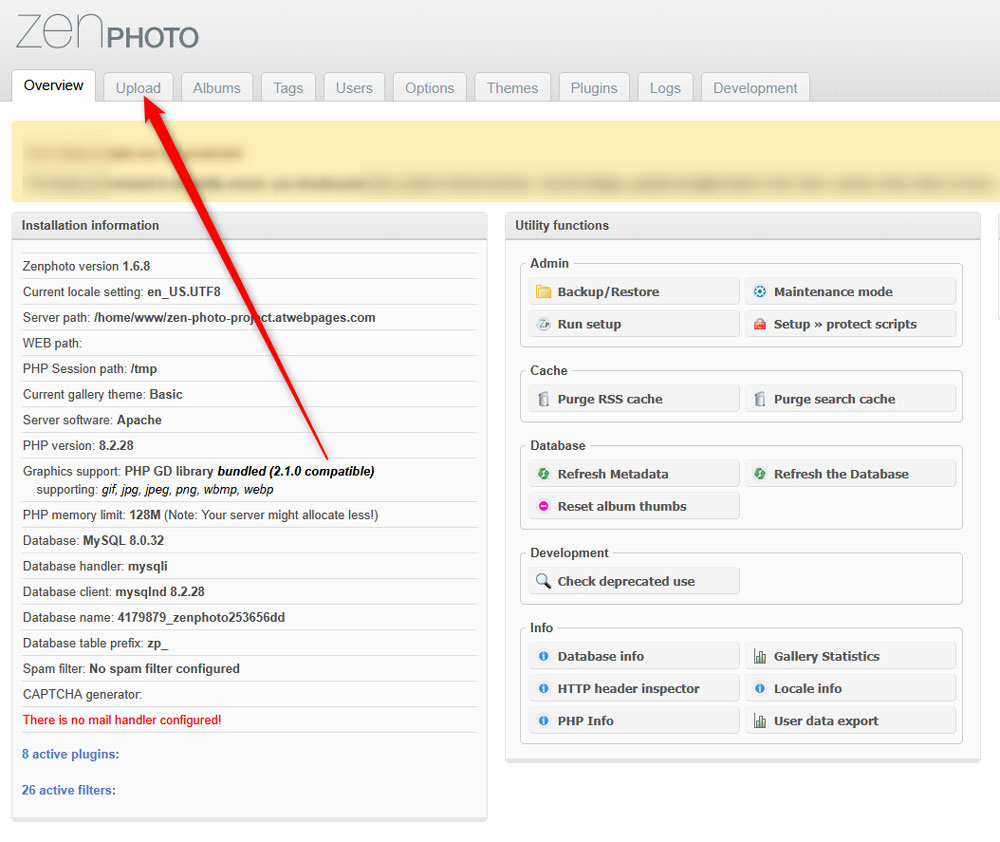Switch to the Upload tab
This screenshot has width=1000, height=842.
(138, 88)
